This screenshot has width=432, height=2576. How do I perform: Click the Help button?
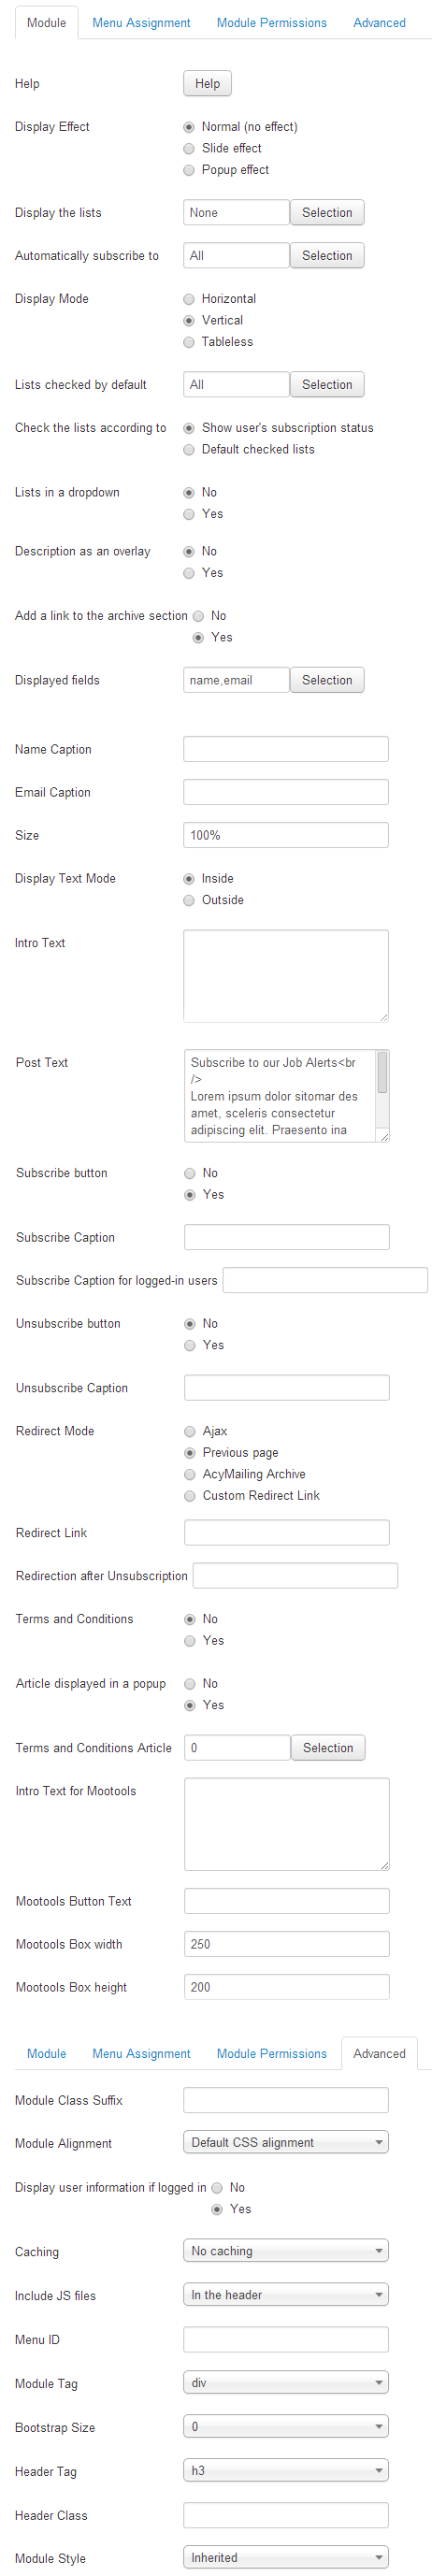coord(207,84)
